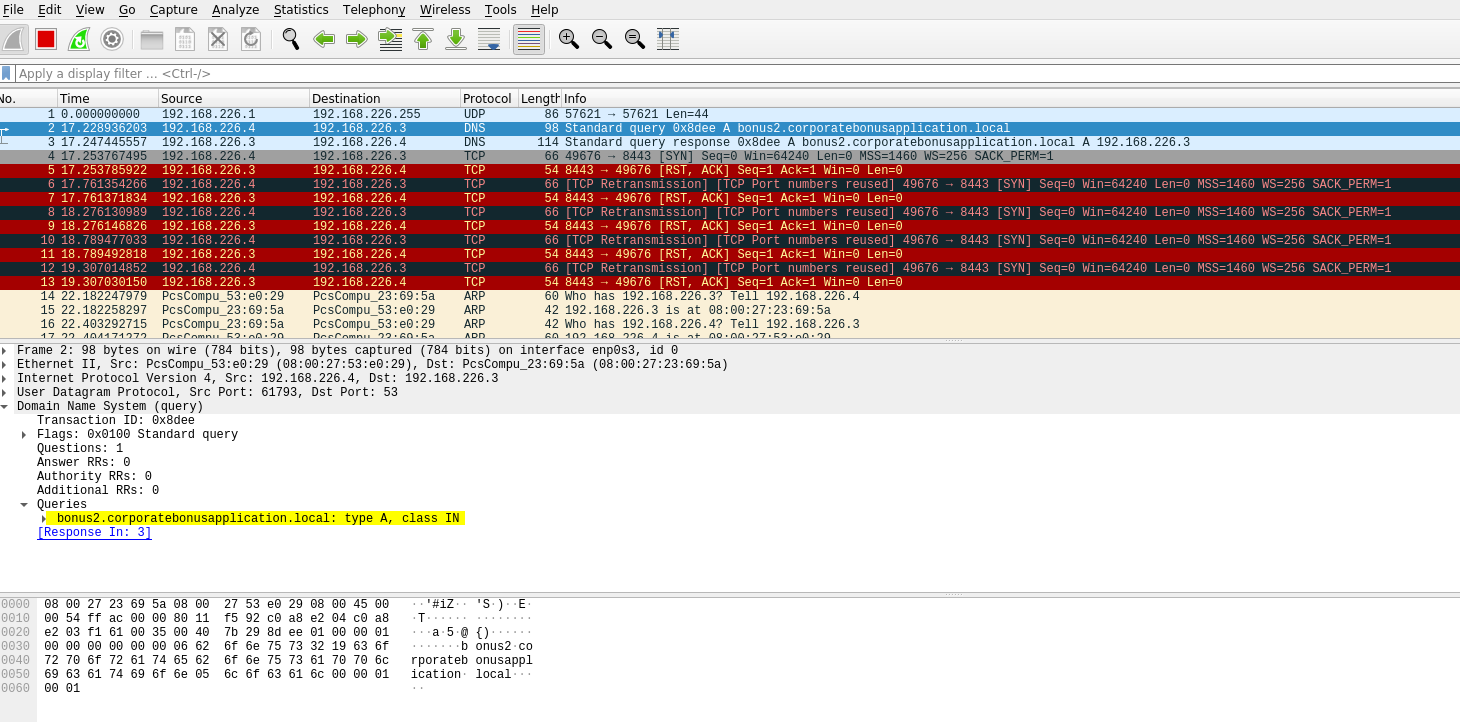Restart the current capture
Screen dimensions: 1460x722
pos(79,39)
